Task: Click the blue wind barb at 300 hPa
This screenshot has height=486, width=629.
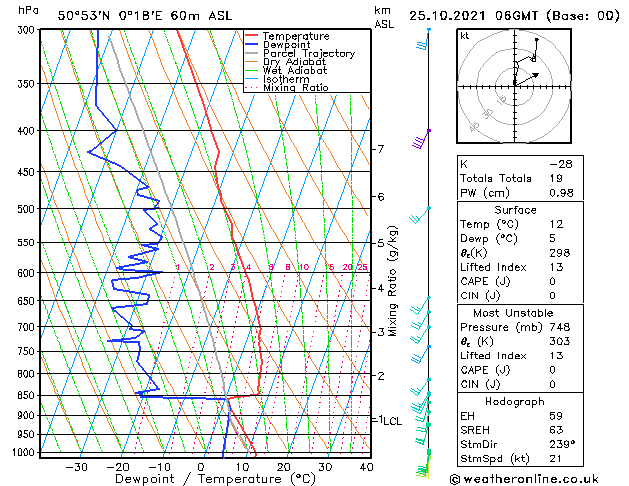Action: click(423, 40)
